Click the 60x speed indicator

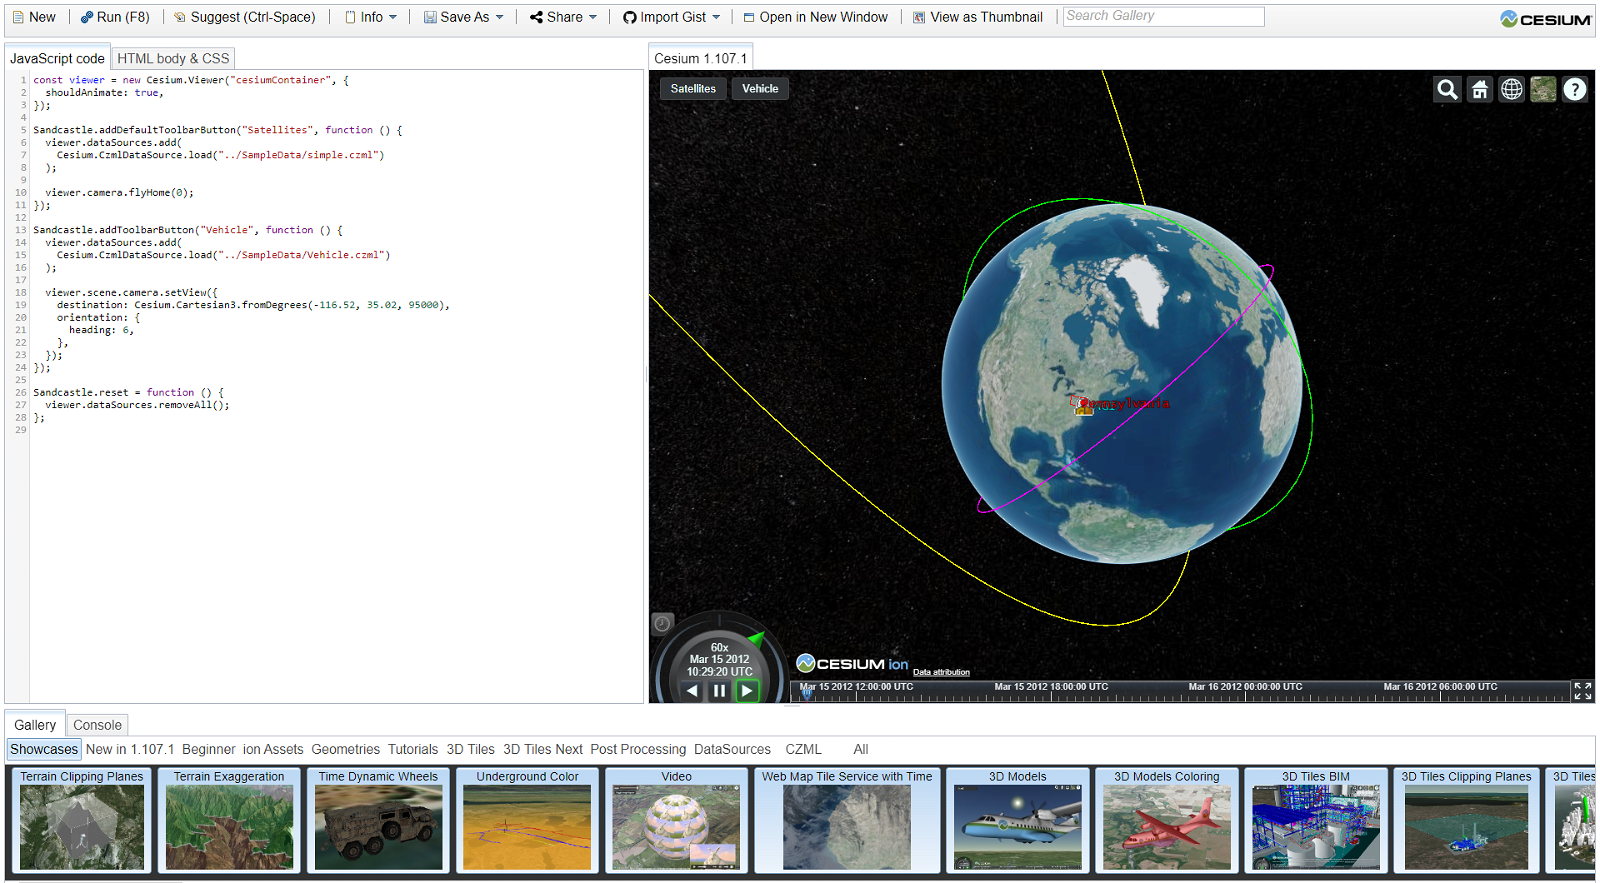tap(719, 647)
